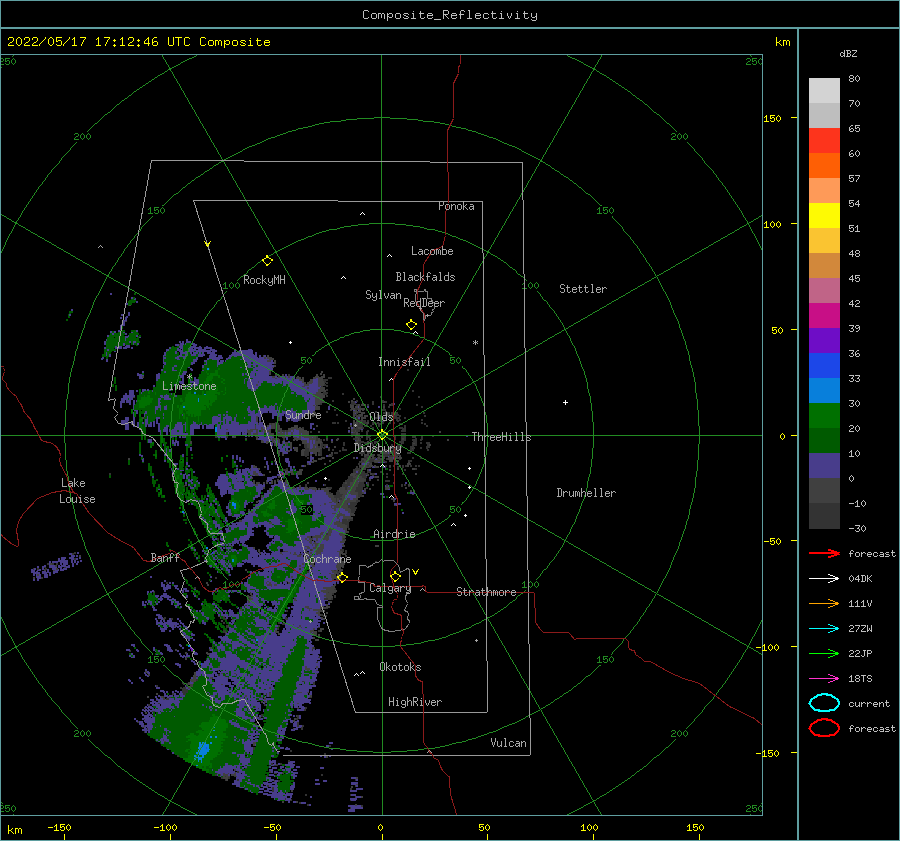
Task: Click the ThreeHills label
Action: (x=501, y=437)
